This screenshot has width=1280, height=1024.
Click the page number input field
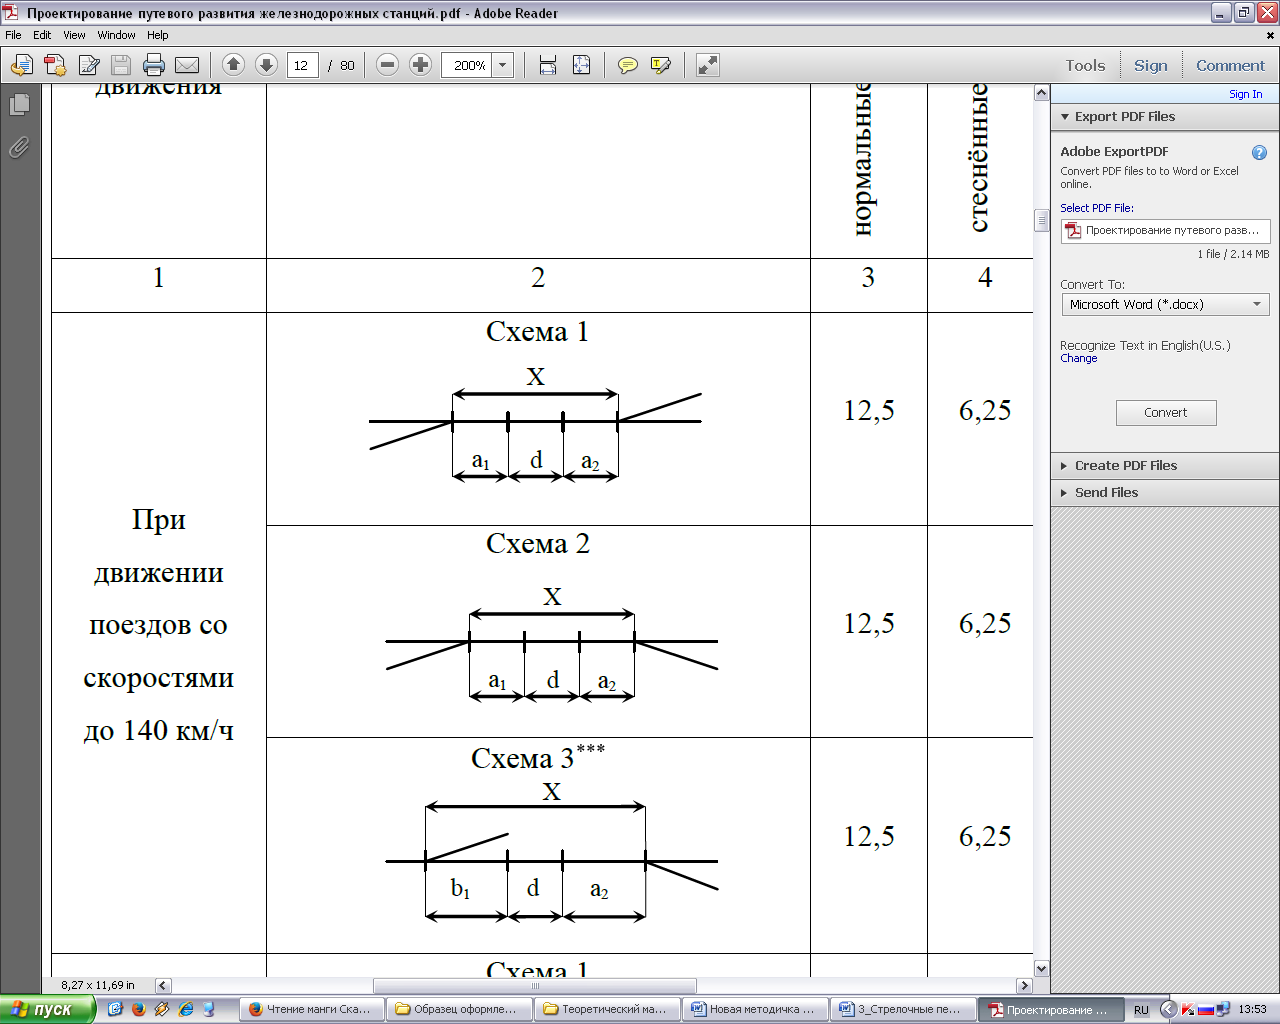point(302,66)
